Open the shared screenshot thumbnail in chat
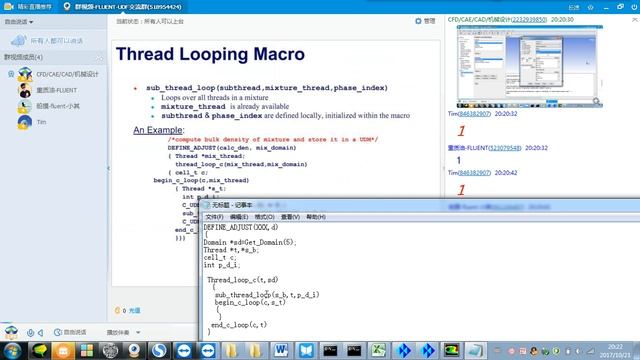Viewport: 640px width, 360px height. pos(529,66)
